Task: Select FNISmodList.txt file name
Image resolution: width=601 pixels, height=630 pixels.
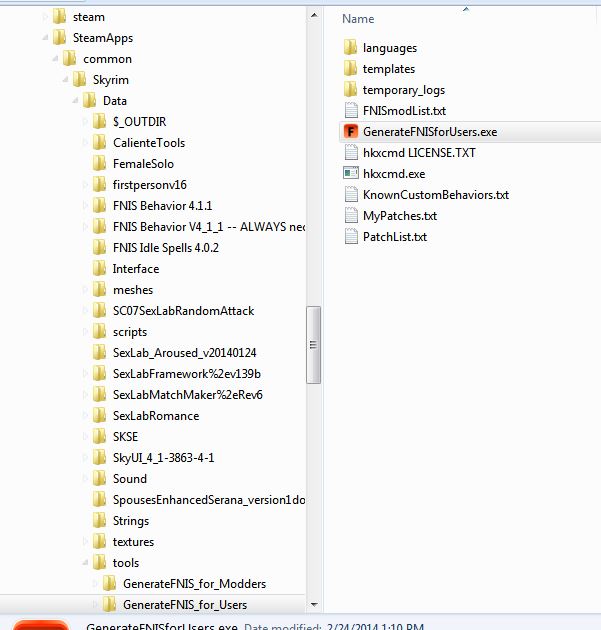Action: click(404, 110)
